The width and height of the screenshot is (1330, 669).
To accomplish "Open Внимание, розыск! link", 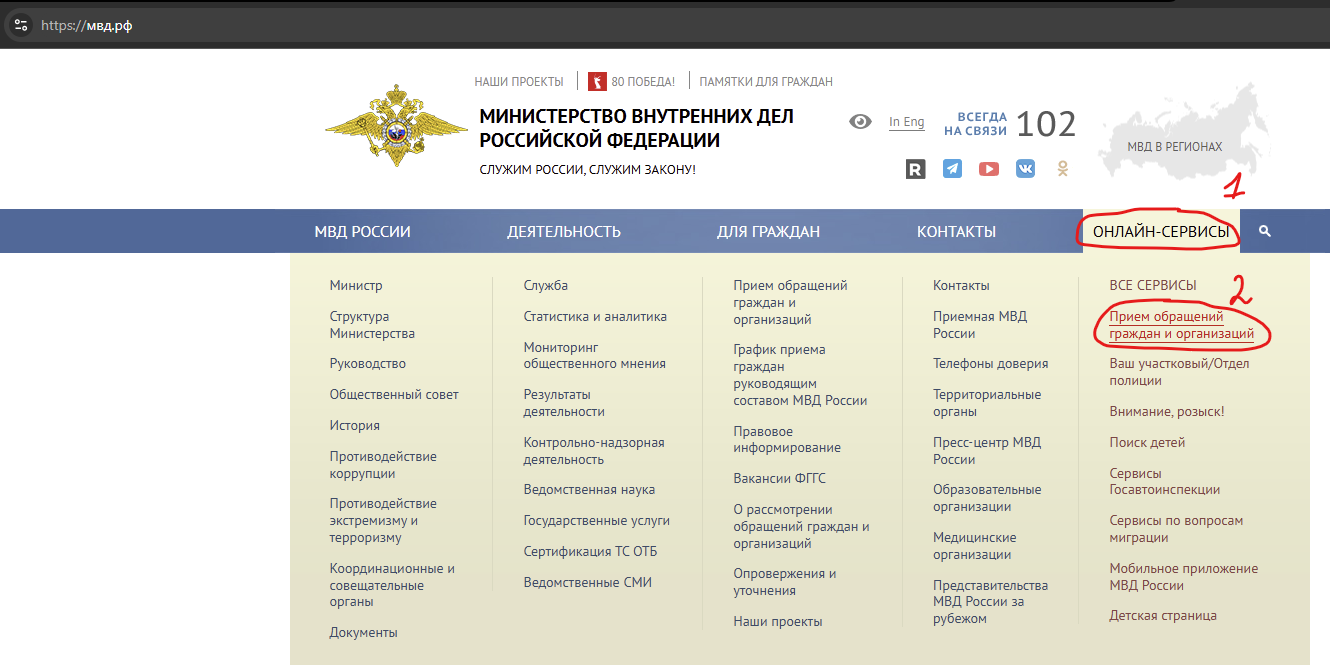I will (x=1166, y=411).
